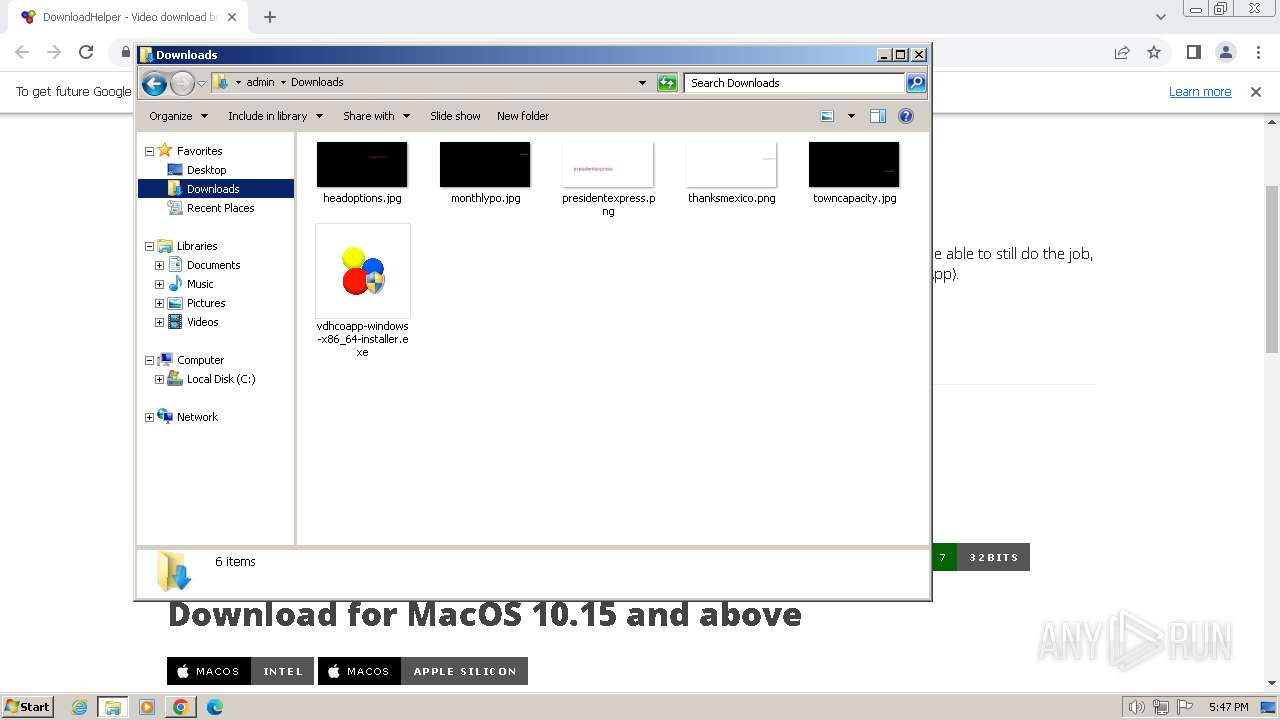
Task: Select the Videos library
Action: (x=202, y=322)
